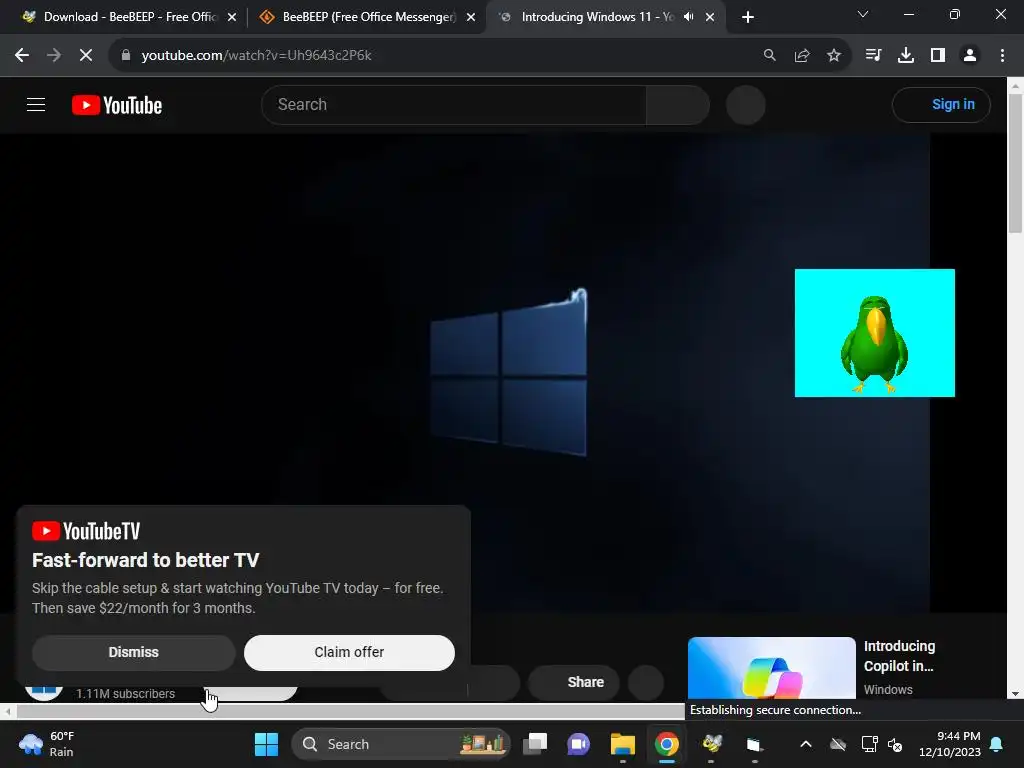Open the tab search dropdown chevron
This screenshot has height=768, width=1024.
[x=863, y=14]
